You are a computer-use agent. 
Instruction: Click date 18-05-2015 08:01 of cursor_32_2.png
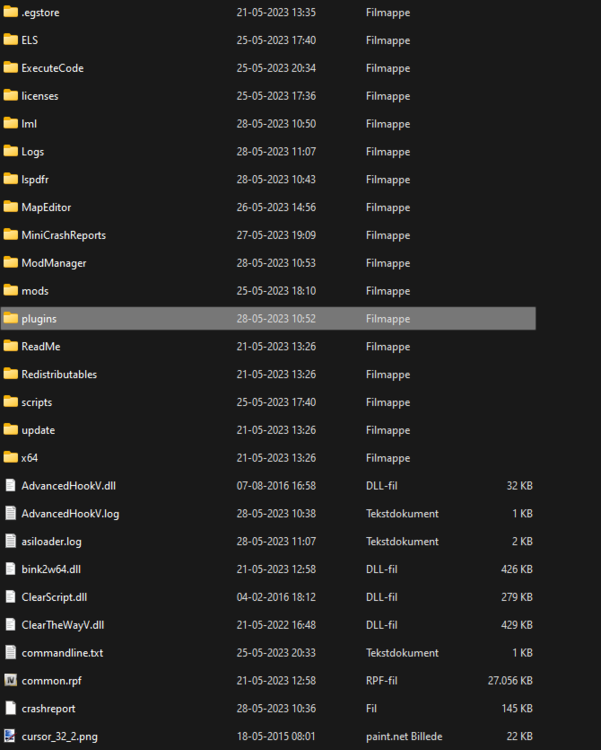276,736
